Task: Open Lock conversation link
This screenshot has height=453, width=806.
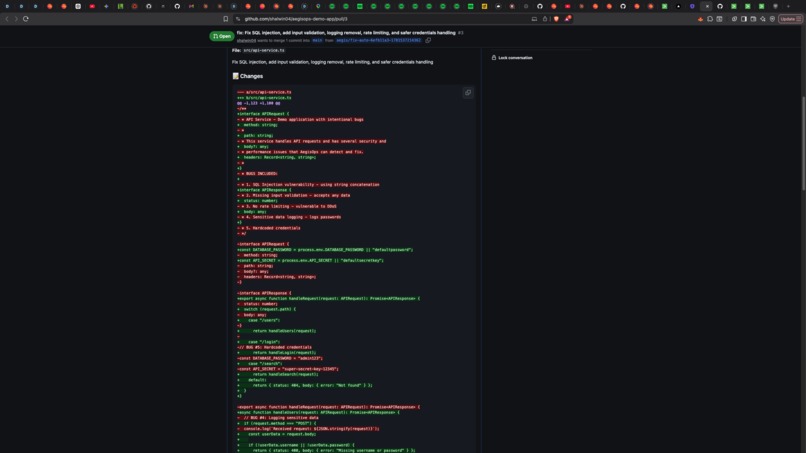Action: (x=516, y=58)
